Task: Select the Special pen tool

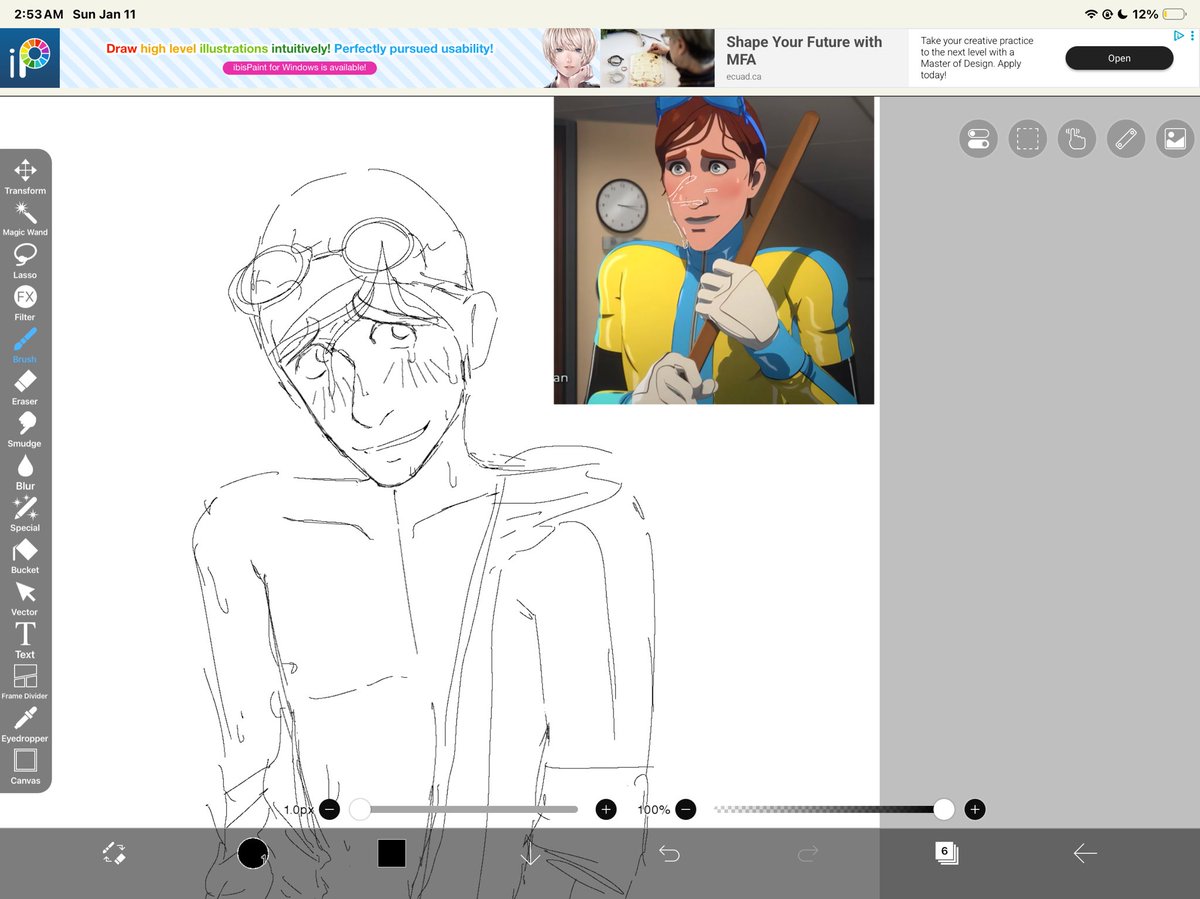Action: pos(25,513)
